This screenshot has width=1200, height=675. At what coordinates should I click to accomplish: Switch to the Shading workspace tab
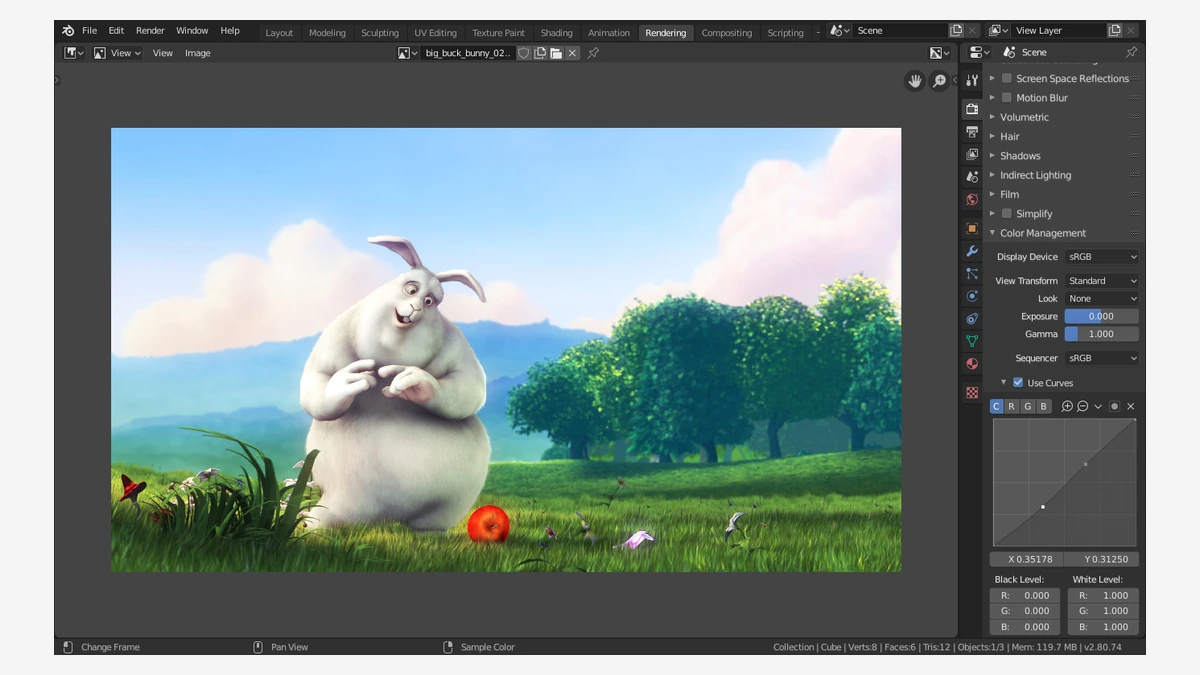click(556, 33)
